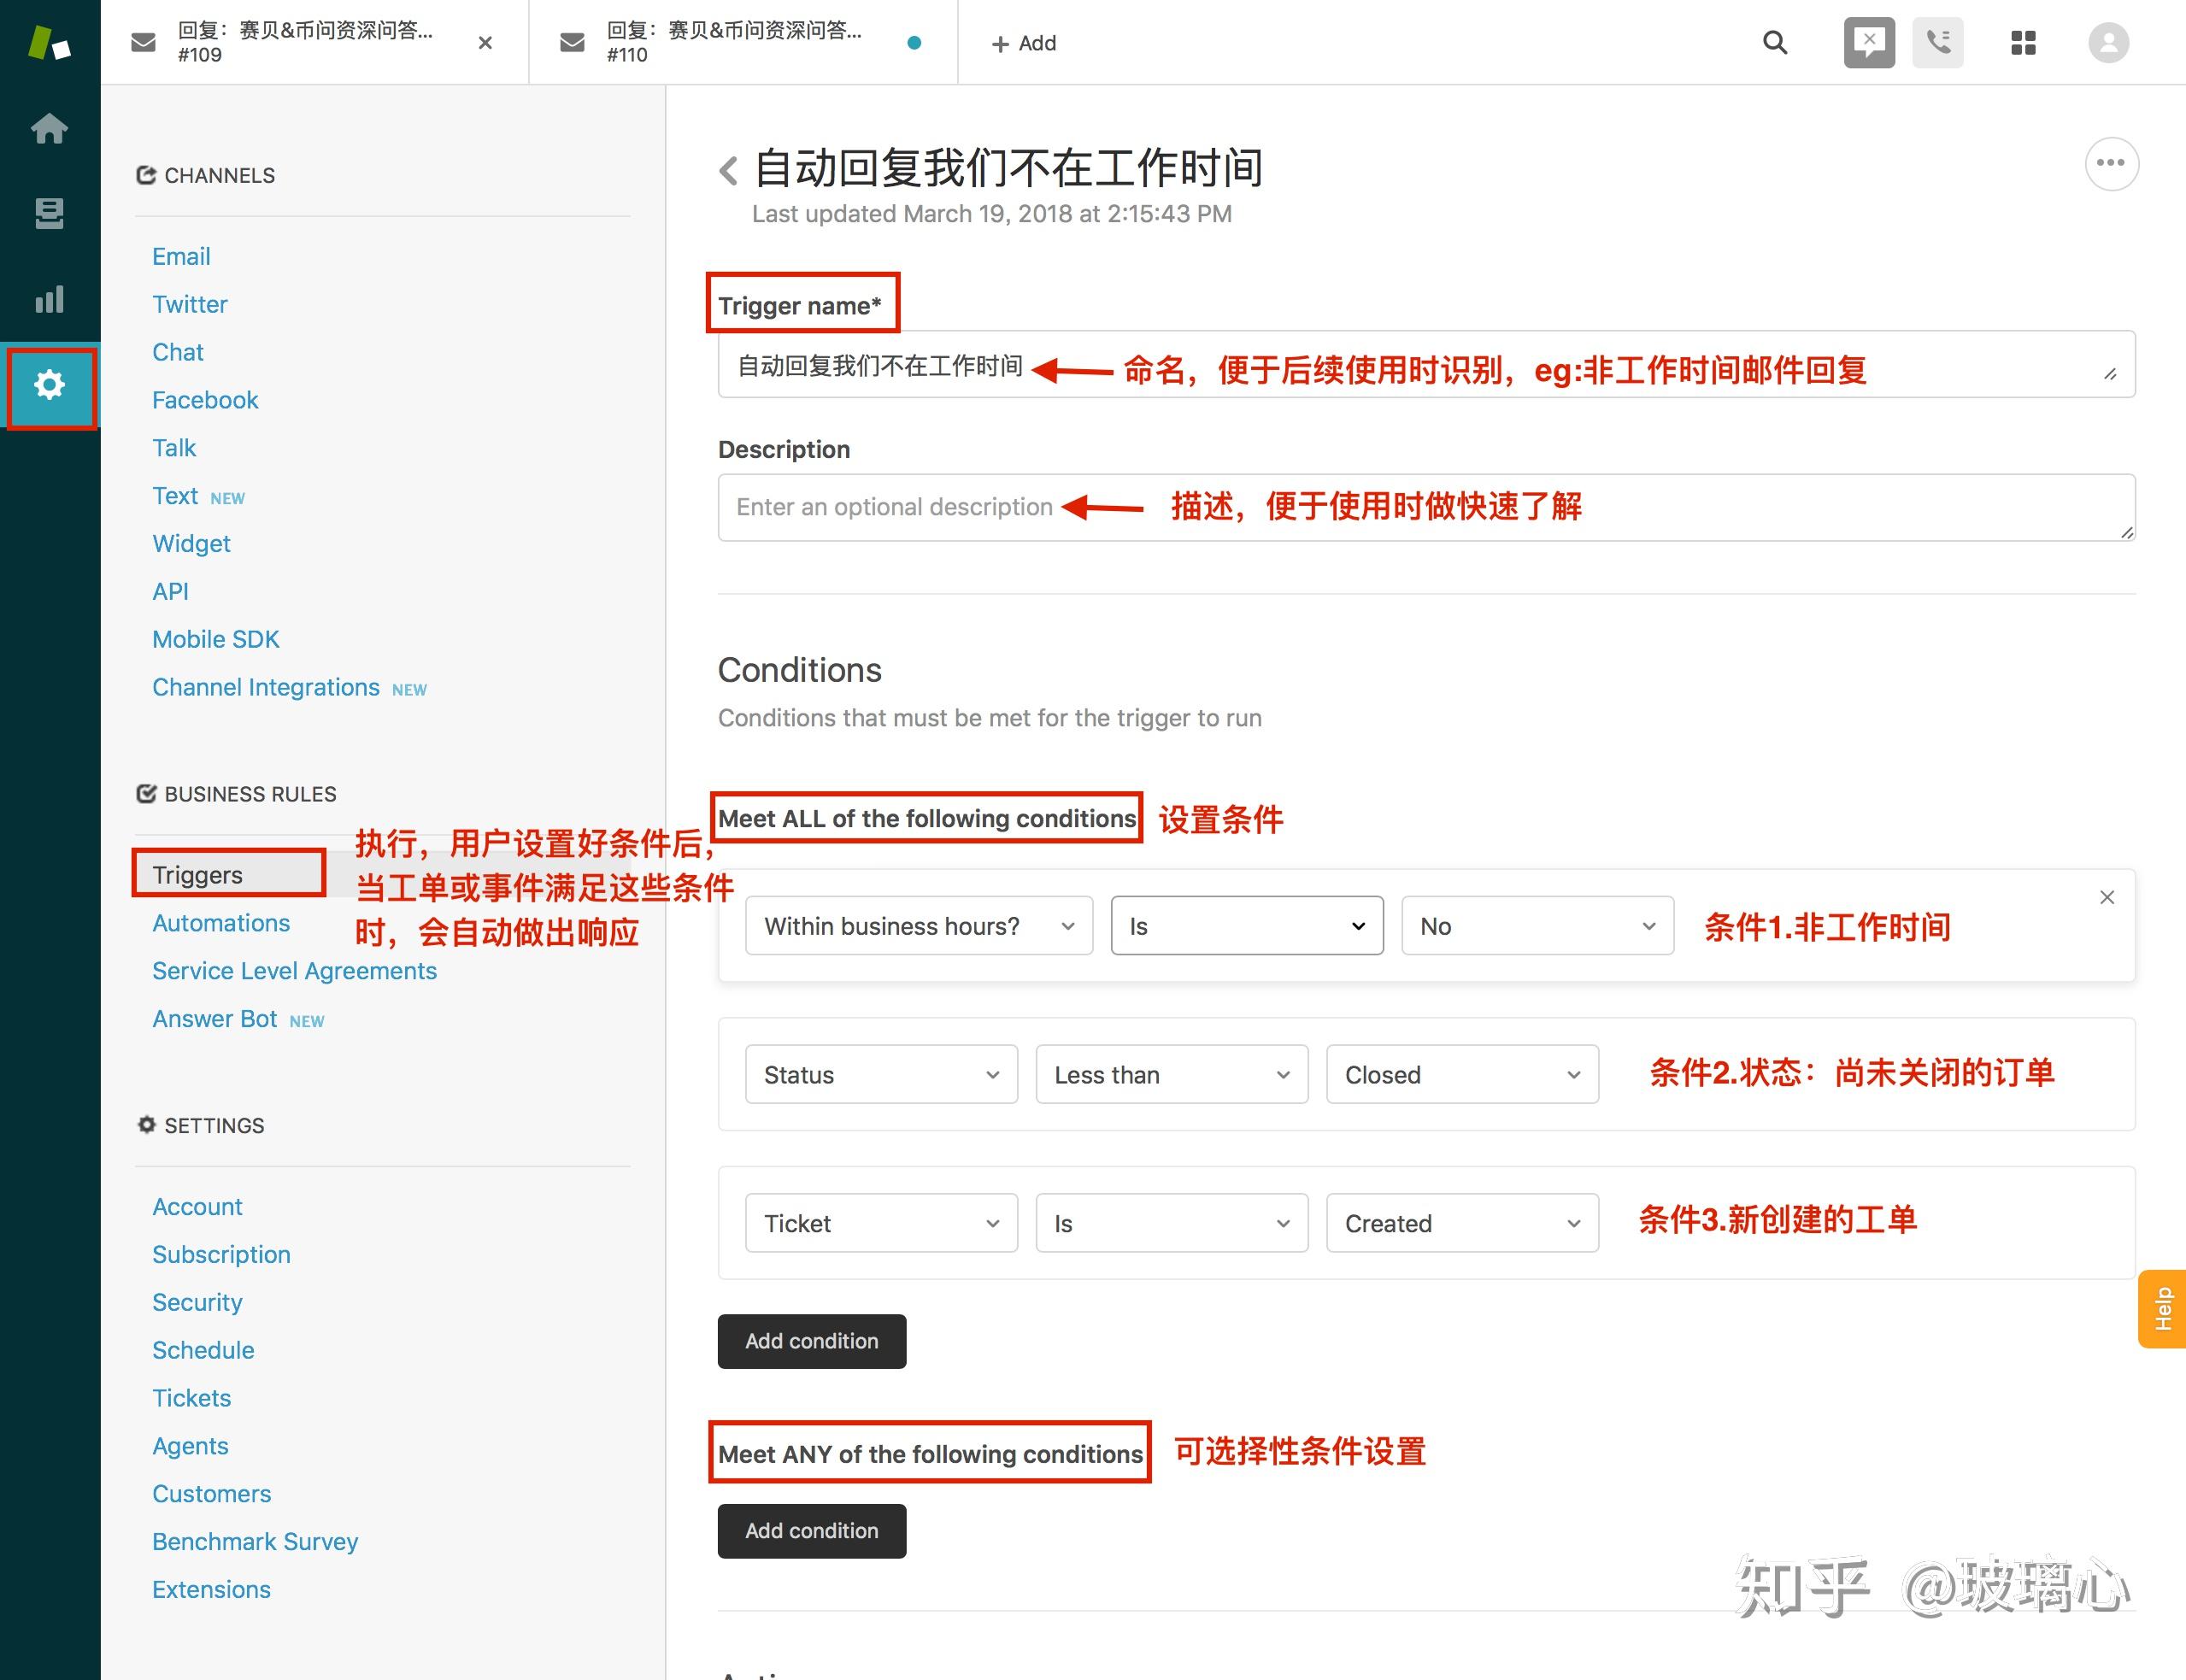This screenshot has height=1680, width=2186.
Task: Open the Reporting bar chart icon
Action: (49, 299)
